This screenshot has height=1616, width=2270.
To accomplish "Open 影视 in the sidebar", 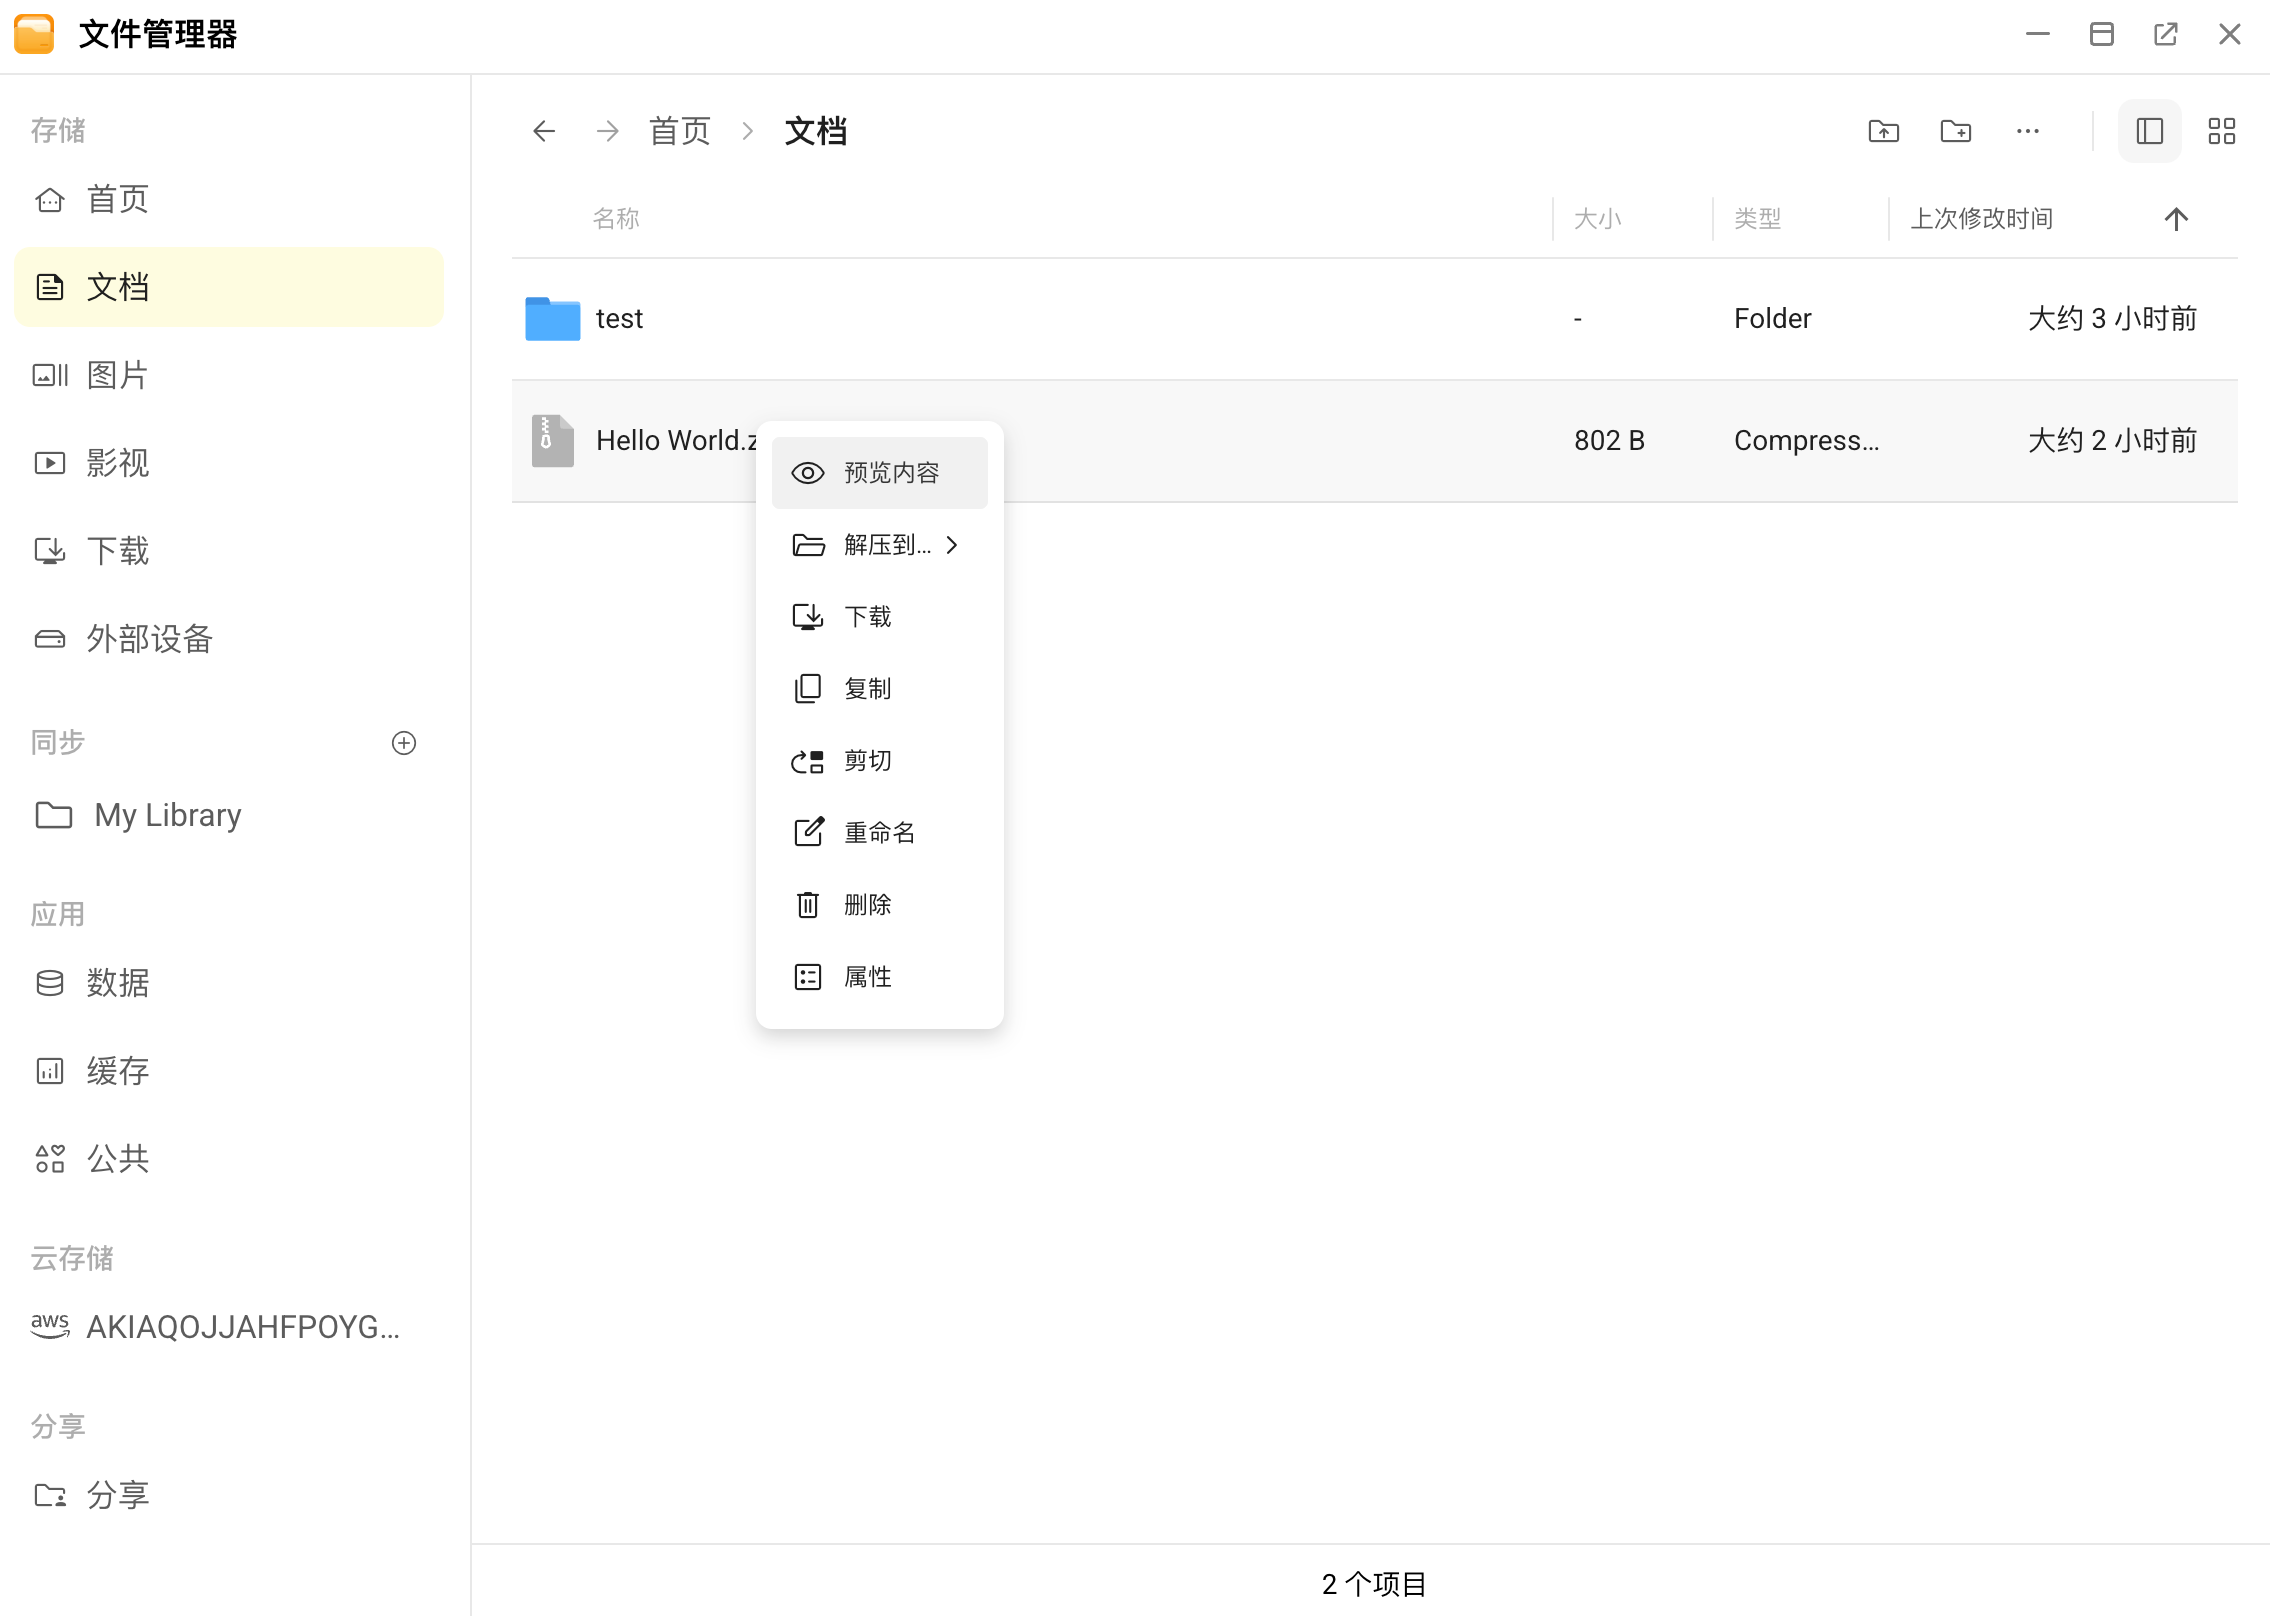I will 229,463.
